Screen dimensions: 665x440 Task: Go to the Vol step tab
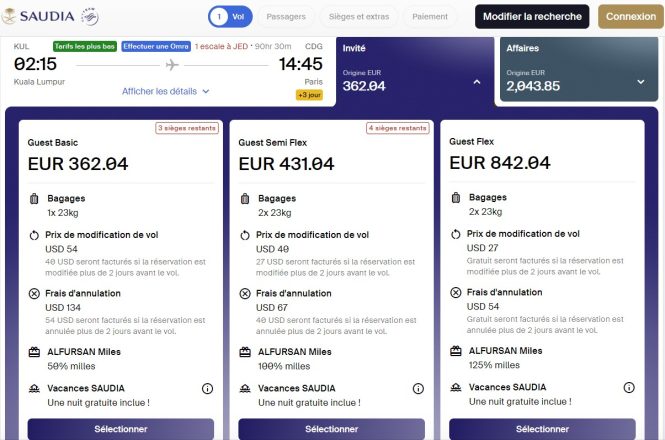coord(230,17)
